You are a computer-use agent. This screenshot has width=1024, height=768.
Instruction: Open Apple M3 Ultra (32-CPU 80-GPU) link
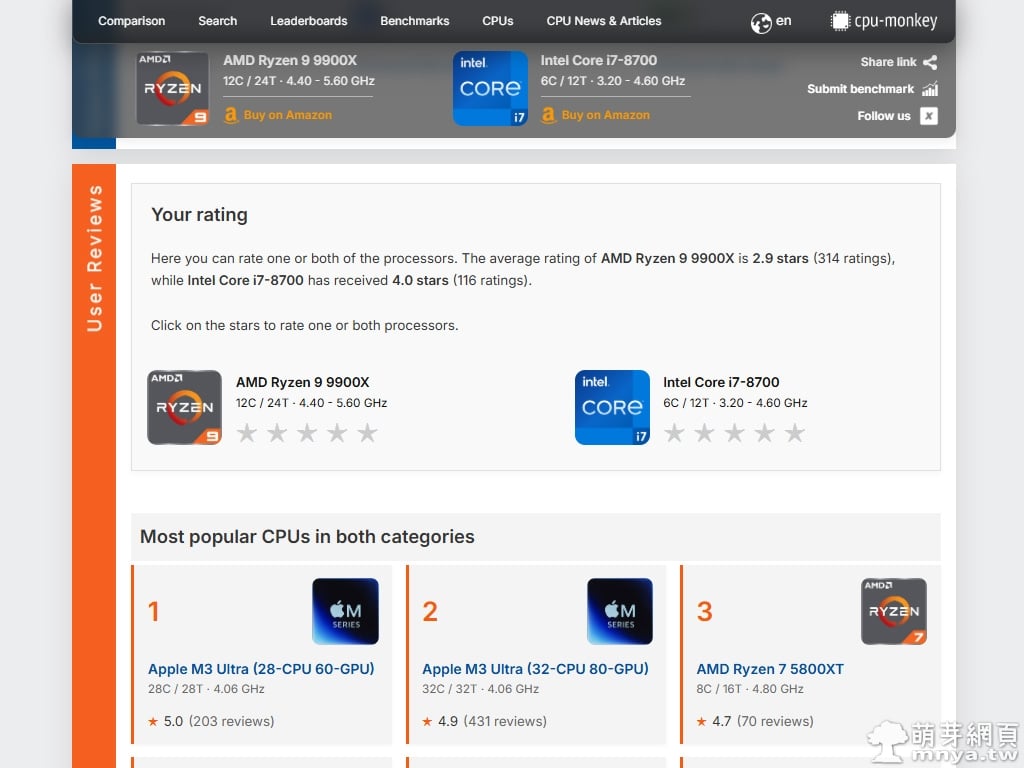coord(535,669)
